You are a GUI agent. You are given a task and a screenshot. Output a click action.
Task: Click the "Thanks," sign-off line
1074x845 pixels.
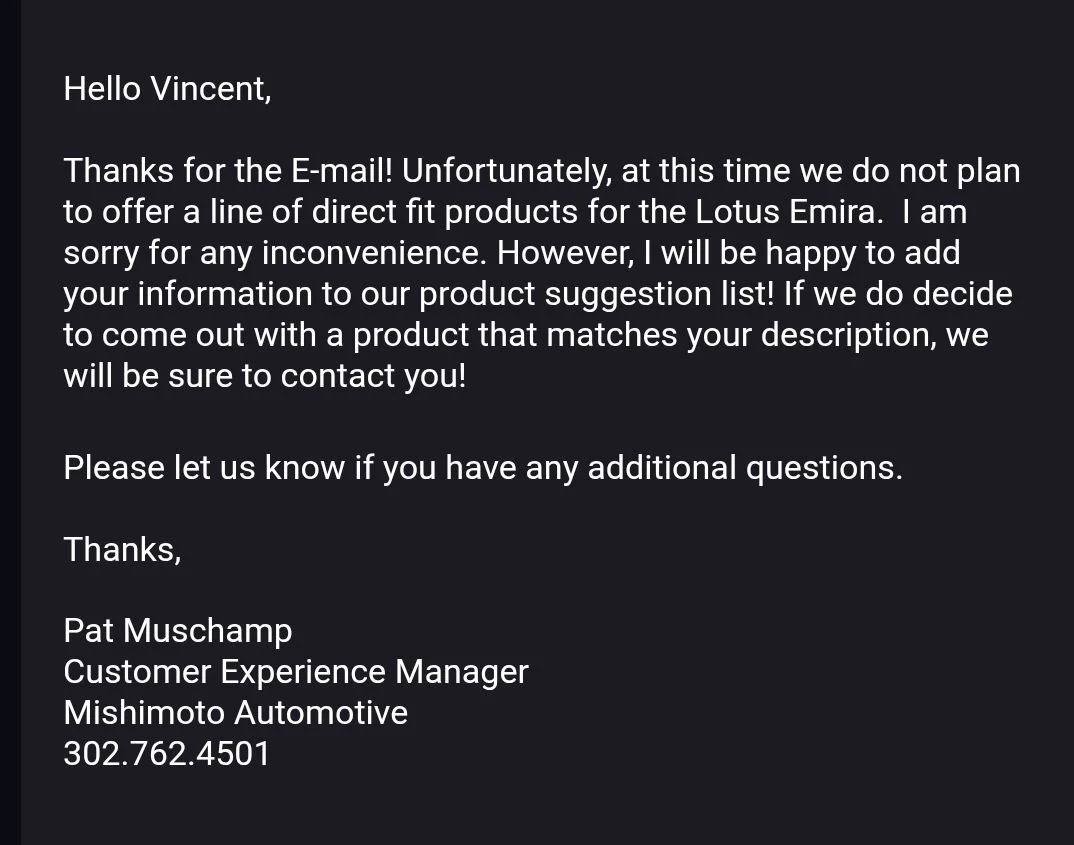pos(123,550)
